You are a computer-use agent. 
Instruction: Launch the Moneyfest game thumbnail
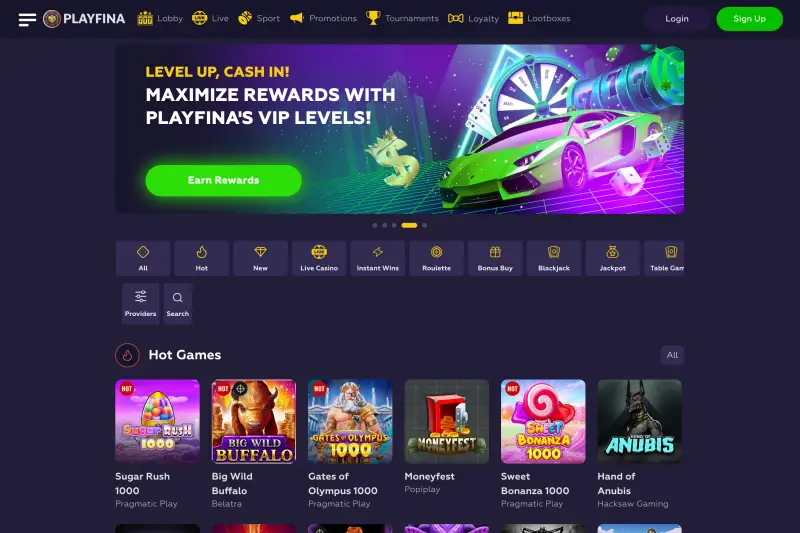tap(446, 421)
